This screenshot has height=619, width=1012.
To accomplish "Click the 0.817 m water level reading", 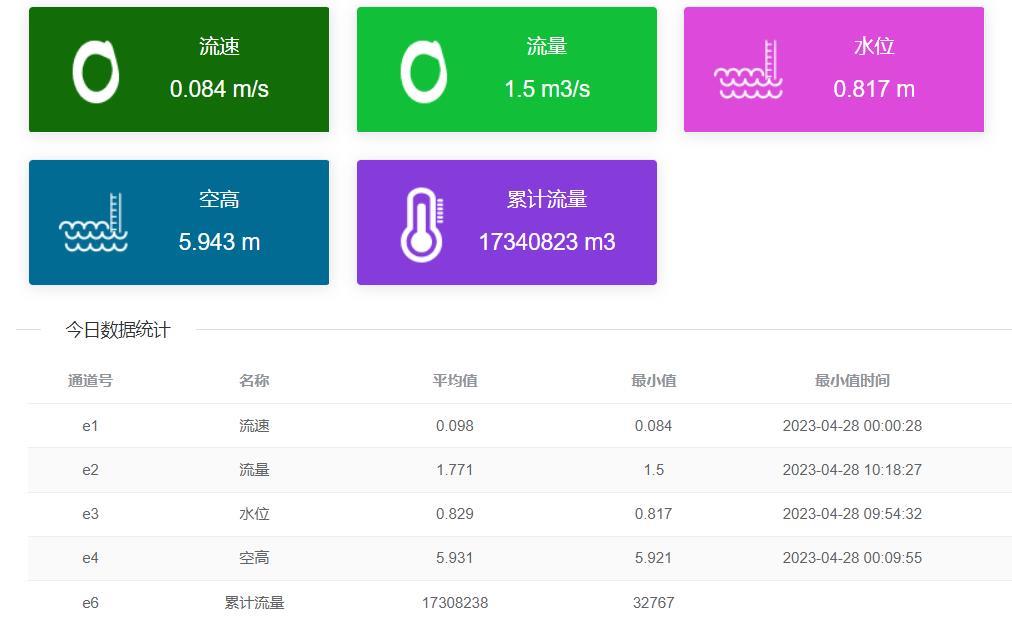I will pos(874,89).
